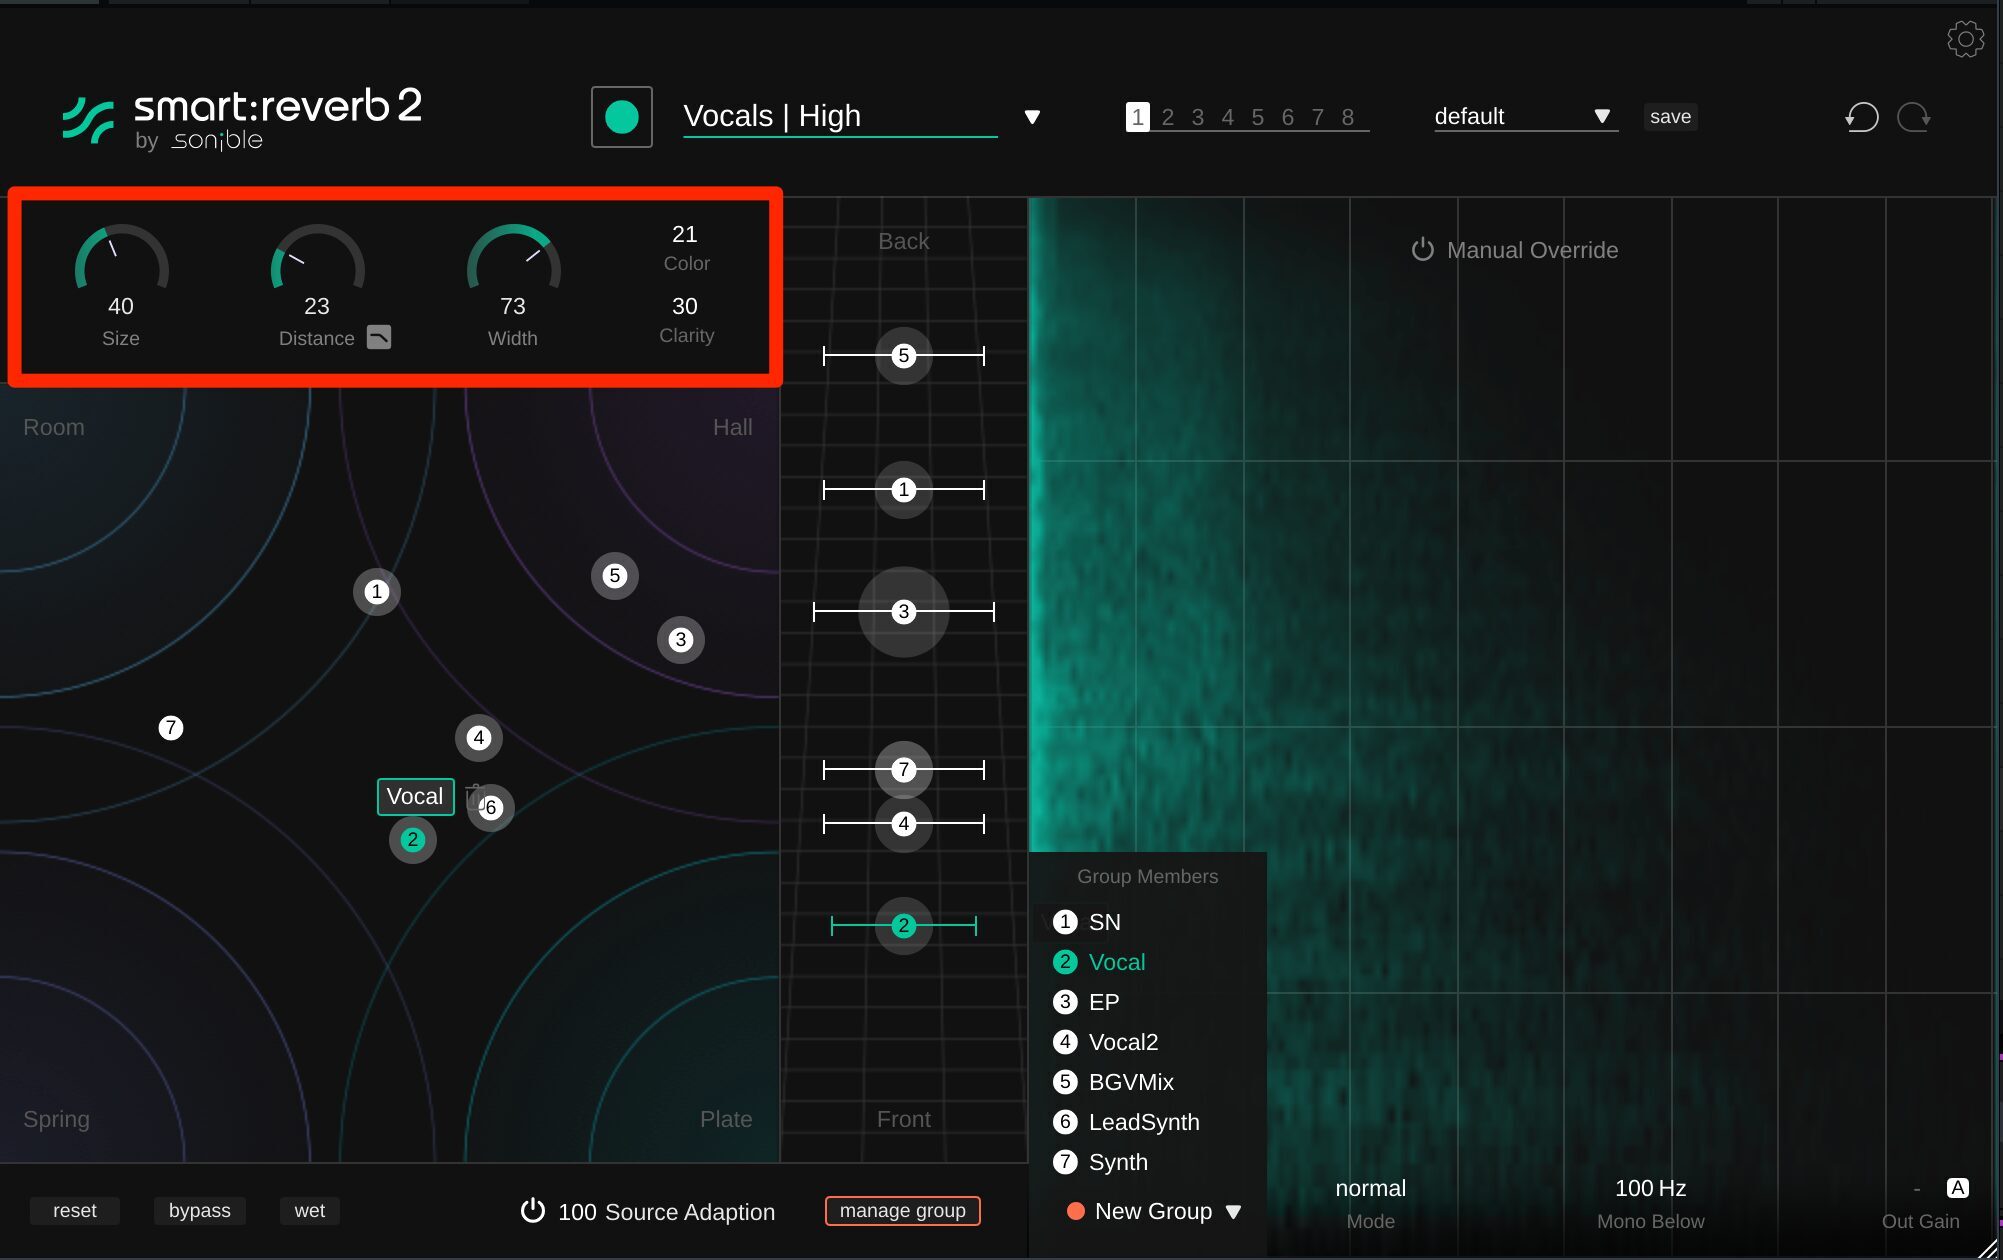2003x1260 pixels.
Task: Click the manage group button
Action: point(903,1211)
